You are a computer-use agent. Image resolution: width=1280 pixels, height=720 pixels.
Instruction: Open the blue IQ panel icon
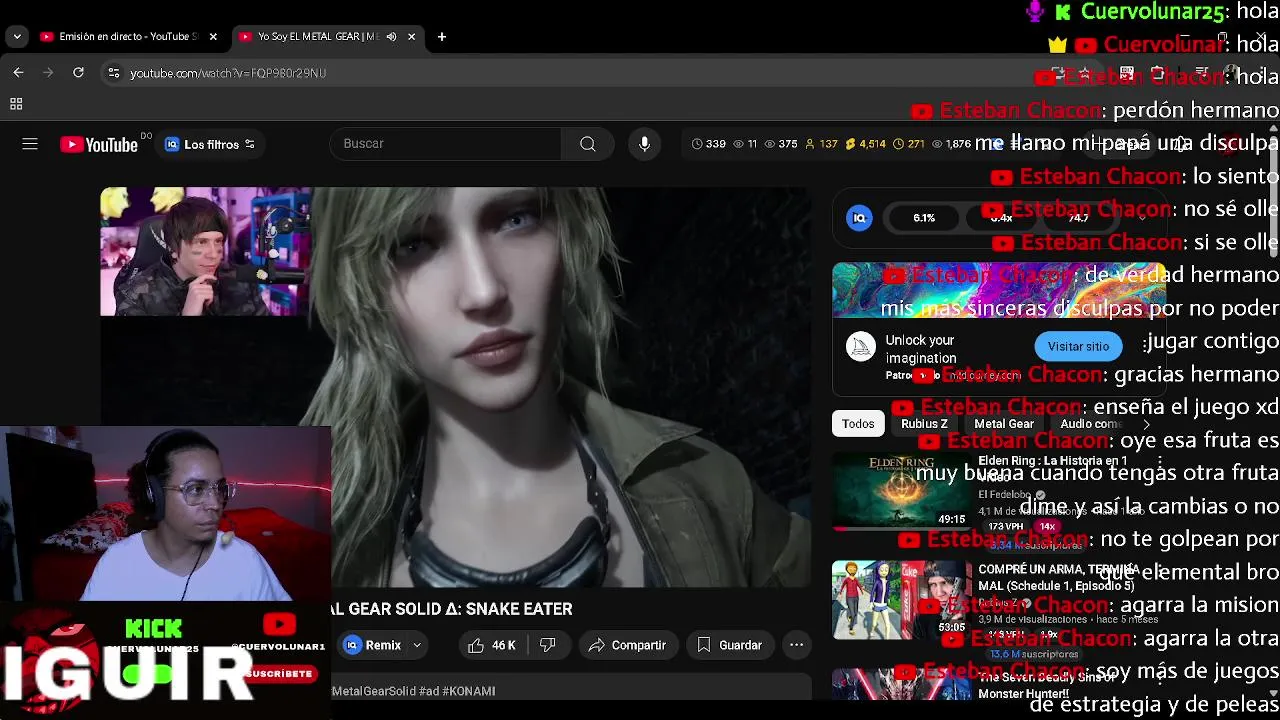(859, 217)
